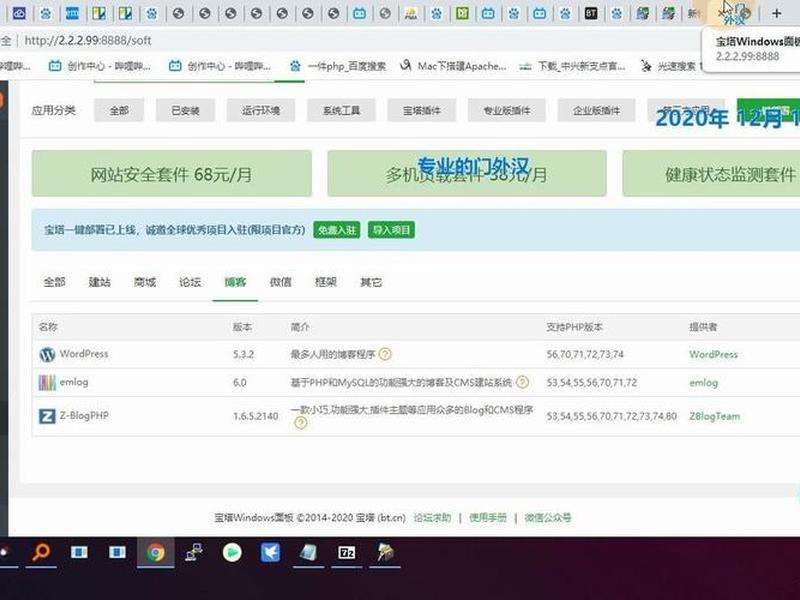This screenshot has height=600, width=800.
Task: Switch to 商城 deployment tab
Action: pos(145,282)
